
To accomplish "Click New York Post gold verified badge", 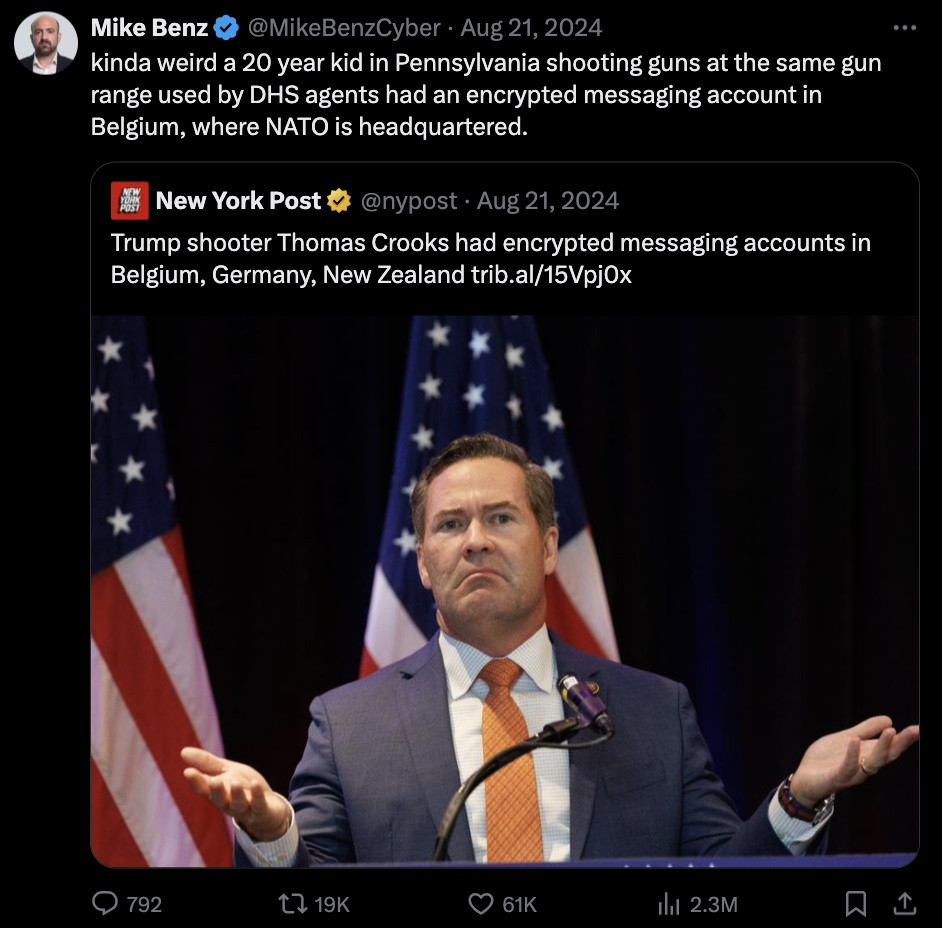I will tap(339, 201).
